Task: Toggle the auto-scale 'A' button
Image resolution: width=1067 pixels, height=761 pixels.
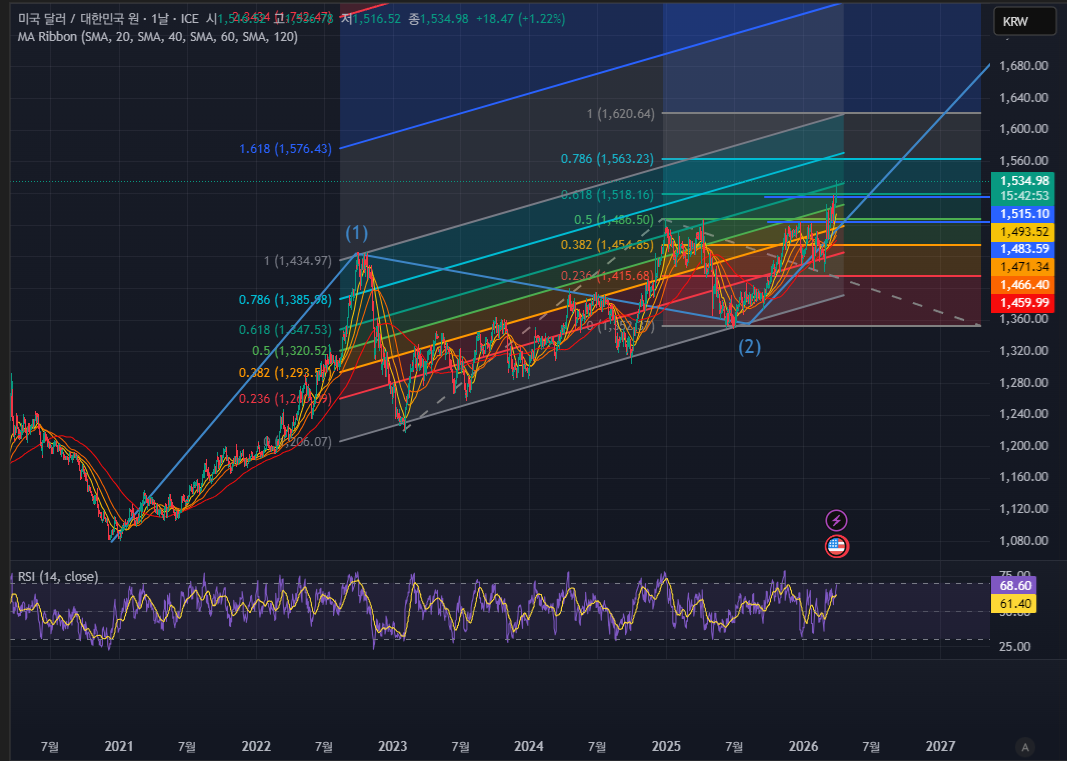Action: click(1025, 747)
